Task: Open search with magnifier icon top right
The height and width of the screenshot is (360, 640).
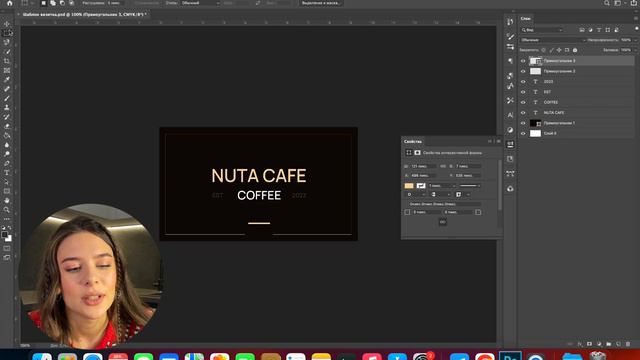Action: pos(607,3)
